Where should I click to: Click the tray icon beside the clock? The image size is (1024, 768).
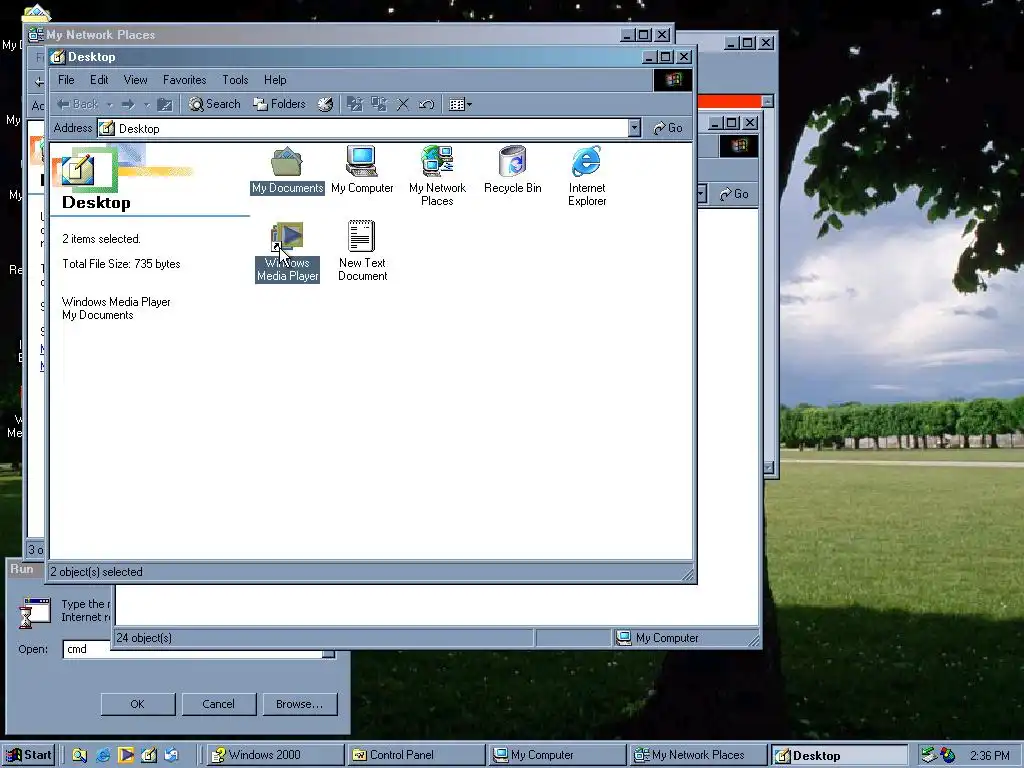tap(947, 755)
